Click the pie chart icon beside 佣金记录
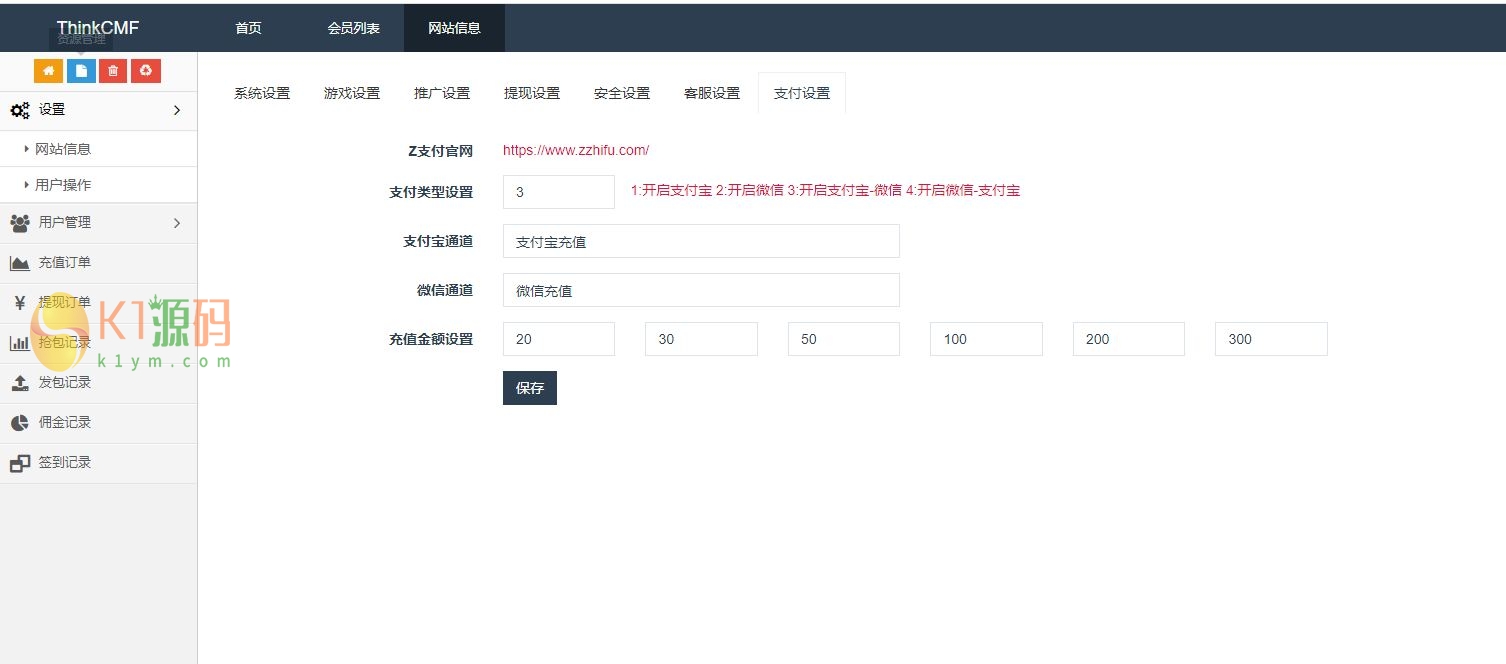This screenshot has width=1506, height=664. (20, 423)
